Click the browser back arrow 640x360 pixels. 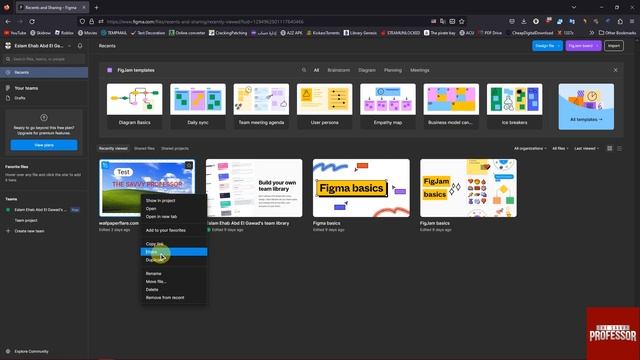pyautogui.click(x=8, y=21)
